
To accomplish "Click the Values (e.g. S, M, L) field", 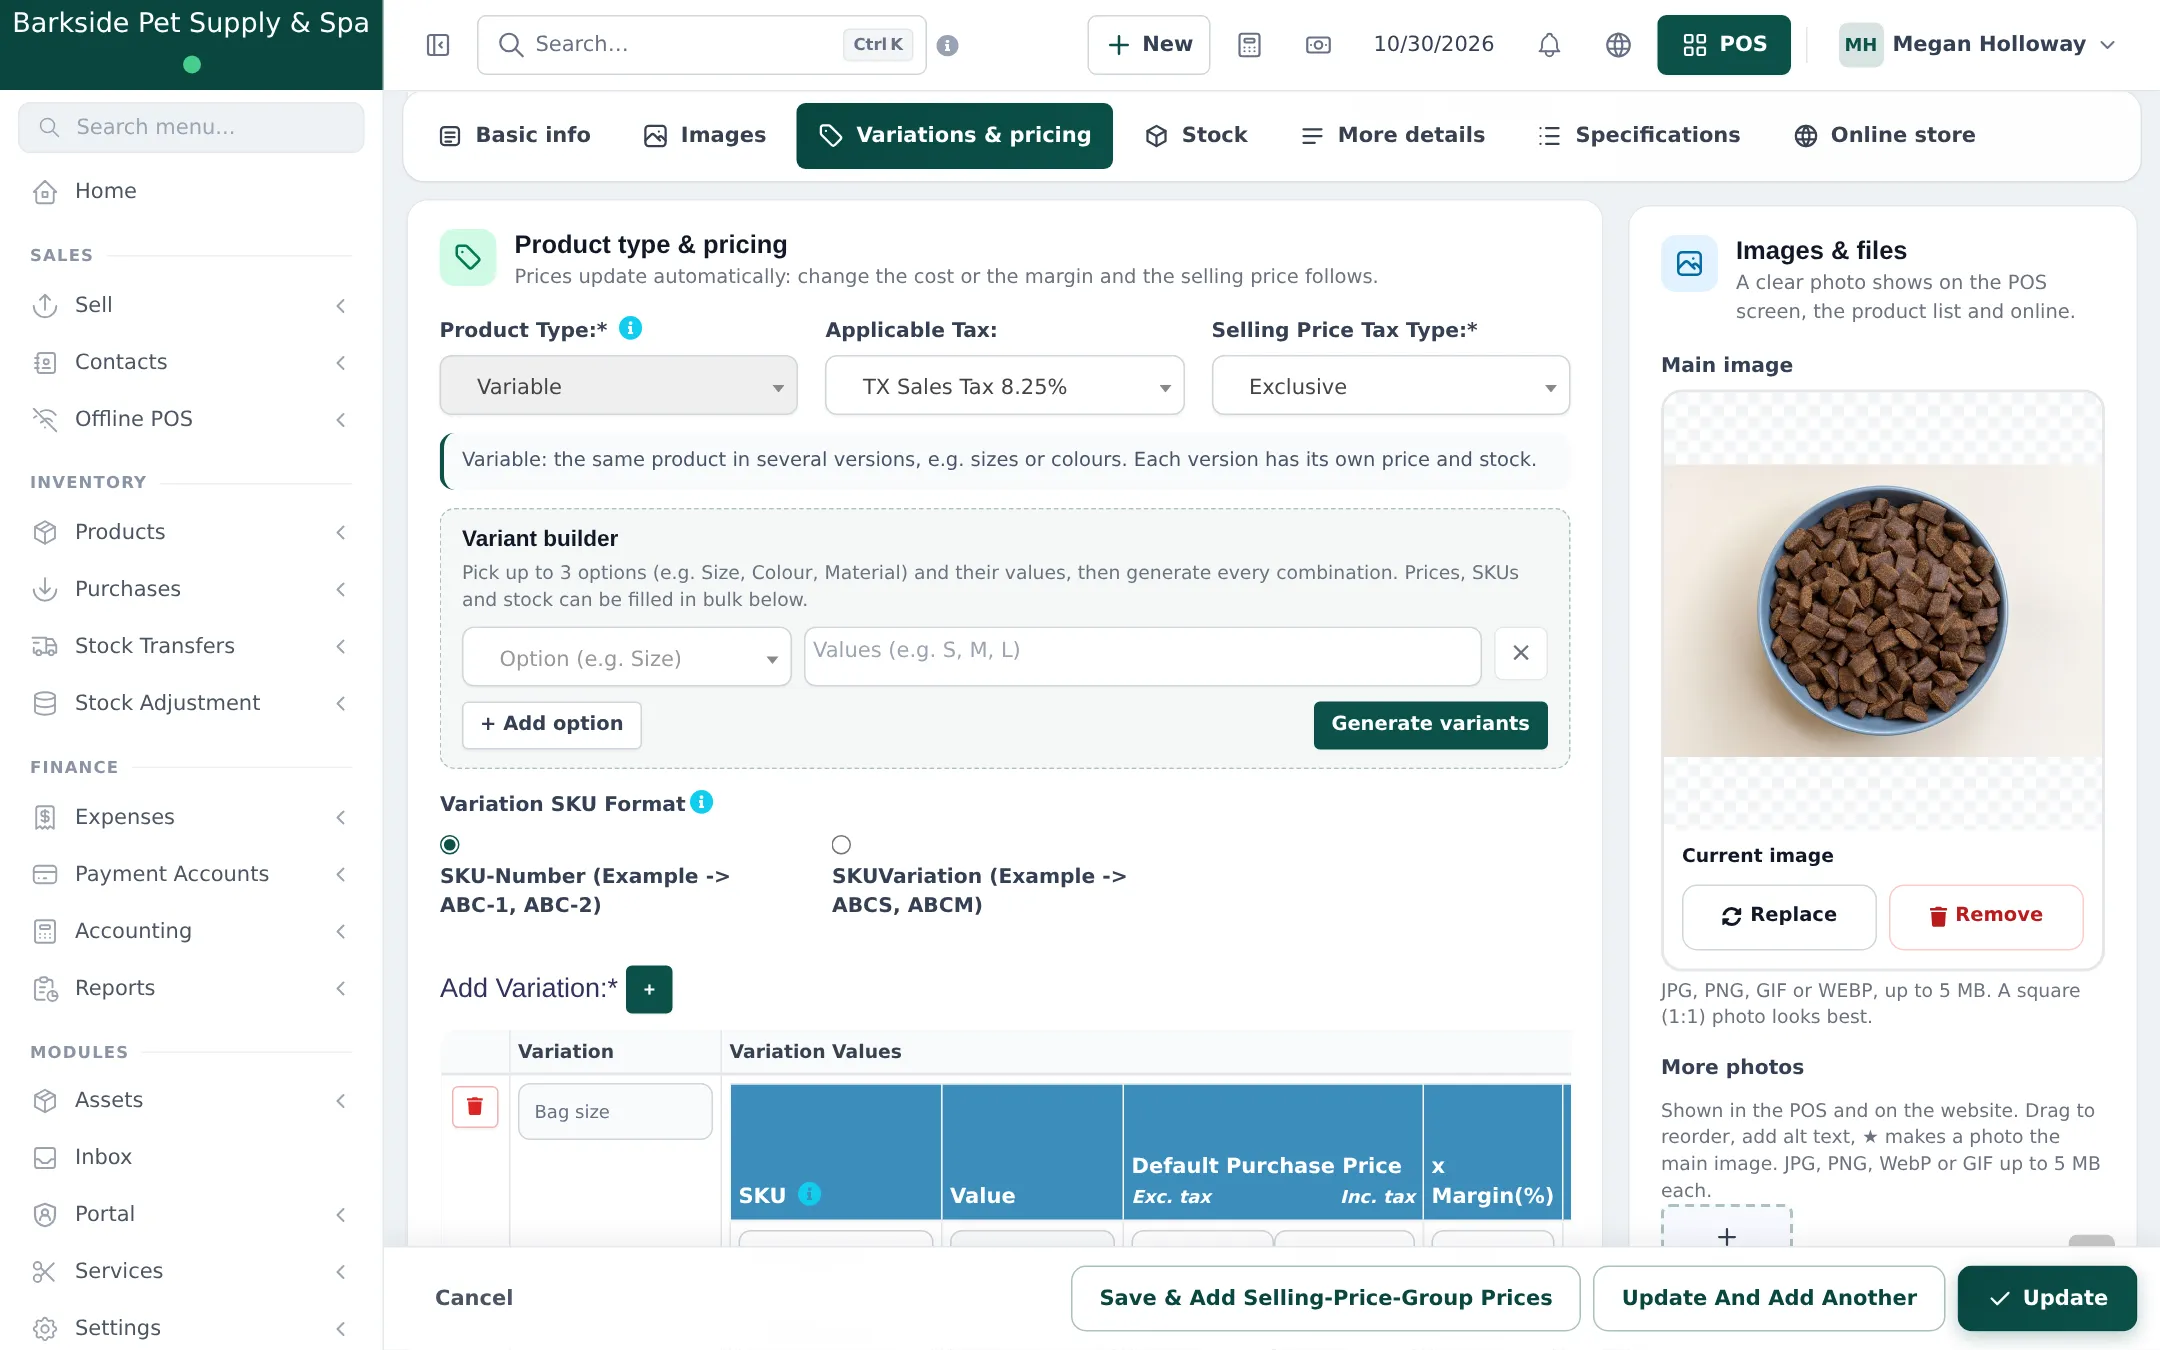I will [x=1142, y=656].
